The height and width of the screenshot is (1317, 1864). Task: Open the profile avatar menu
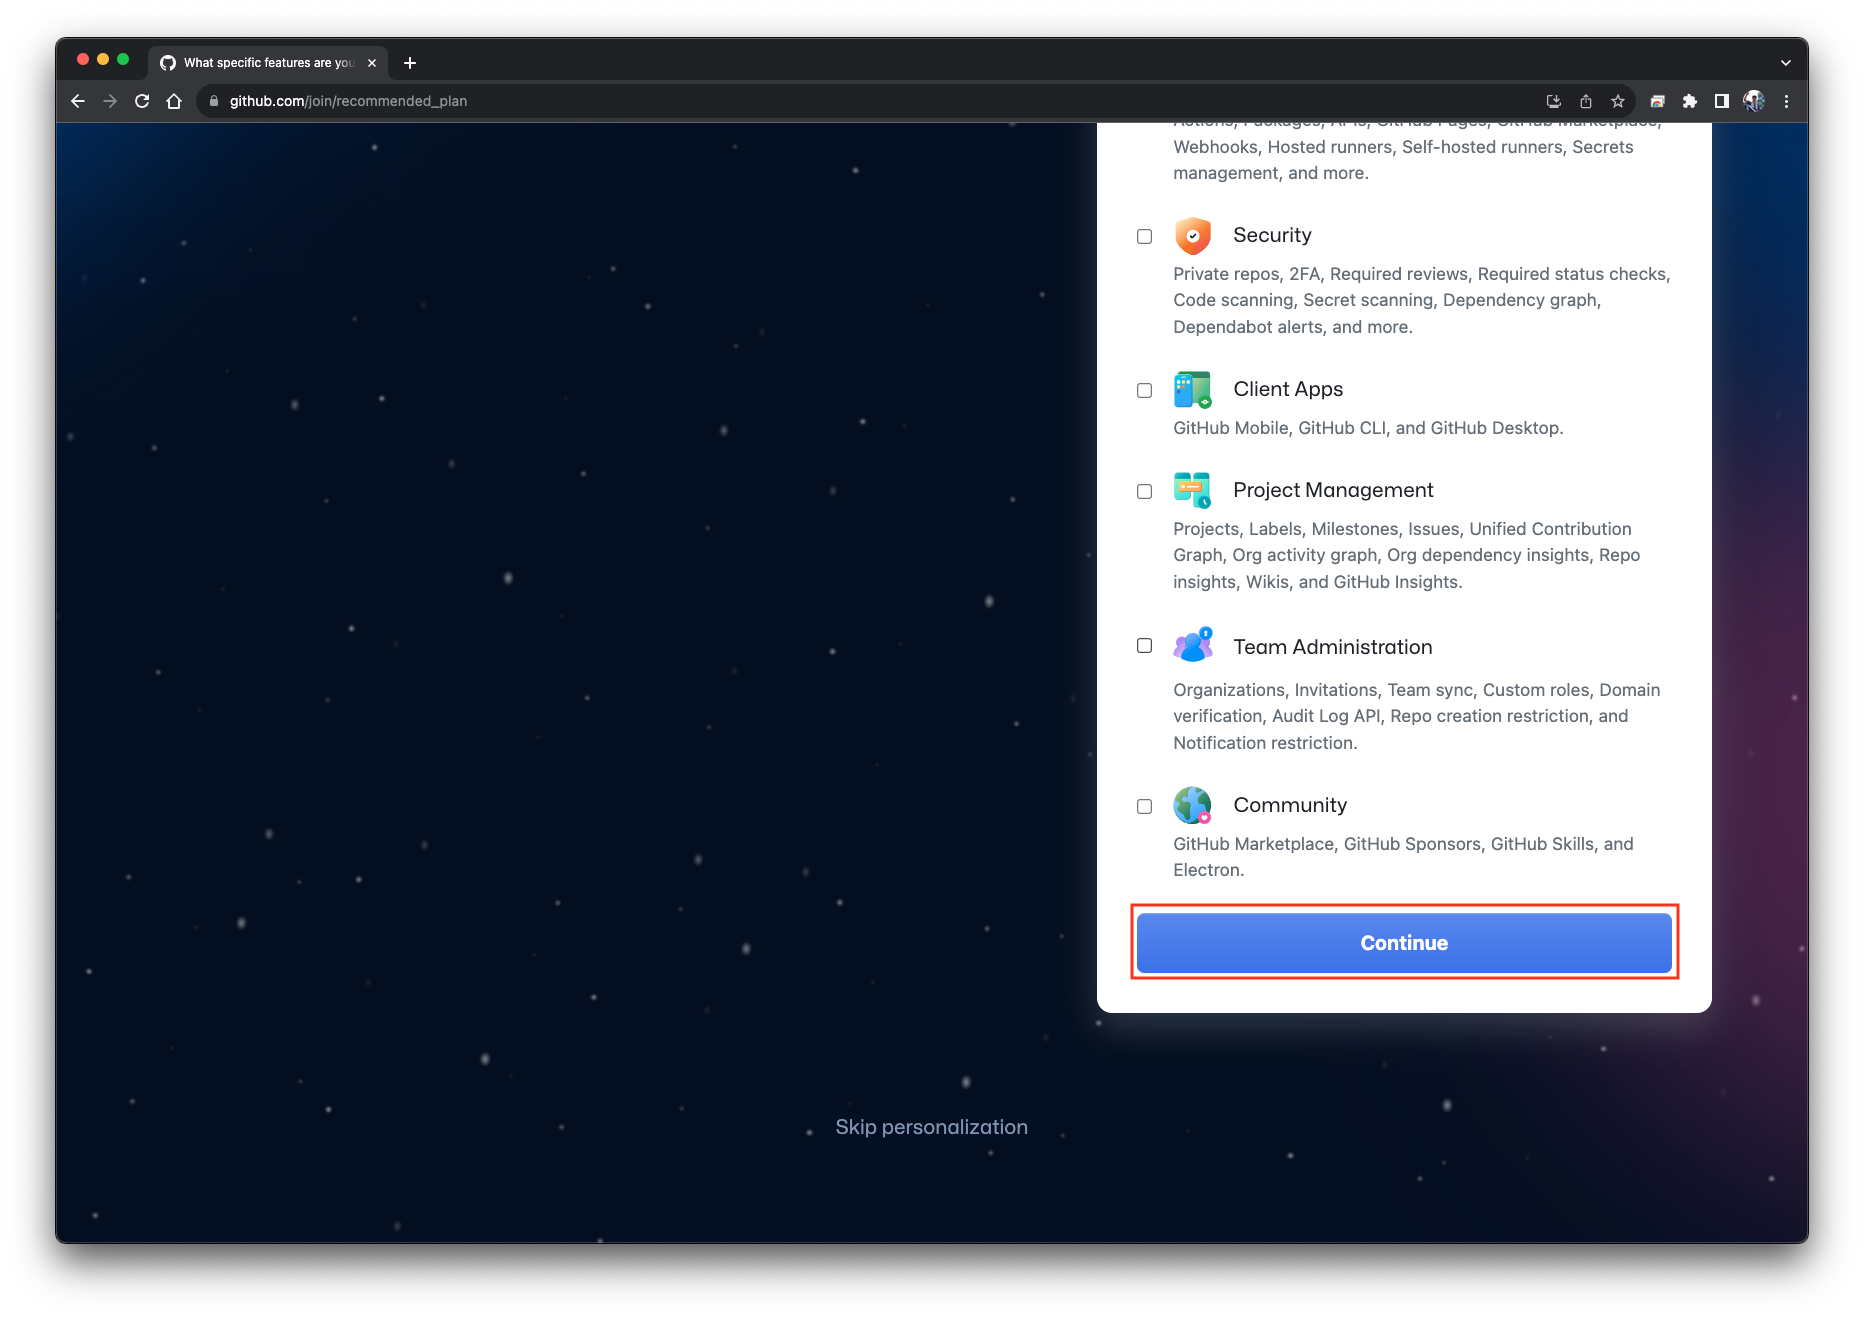point(1753,101)
